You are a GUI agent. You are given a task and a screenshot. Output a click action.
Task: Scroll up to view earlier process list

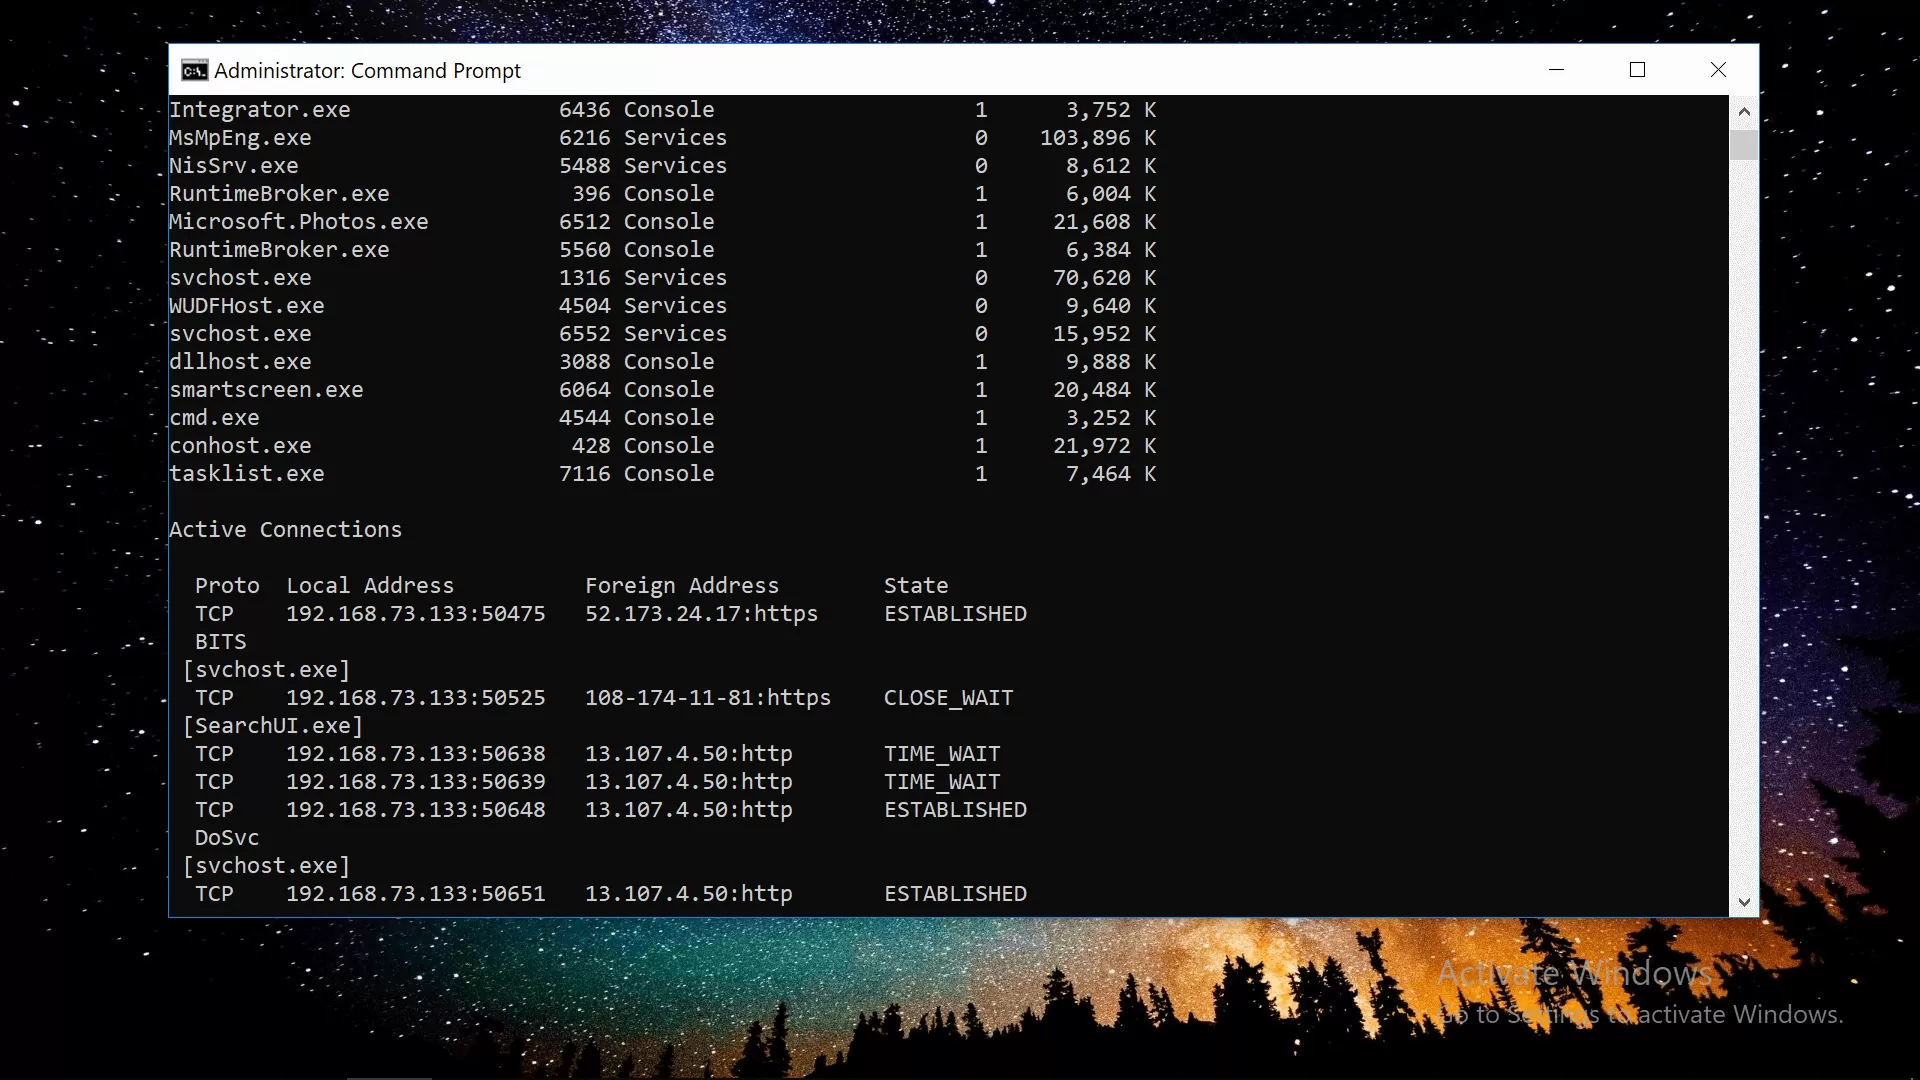click(1743, 111)
